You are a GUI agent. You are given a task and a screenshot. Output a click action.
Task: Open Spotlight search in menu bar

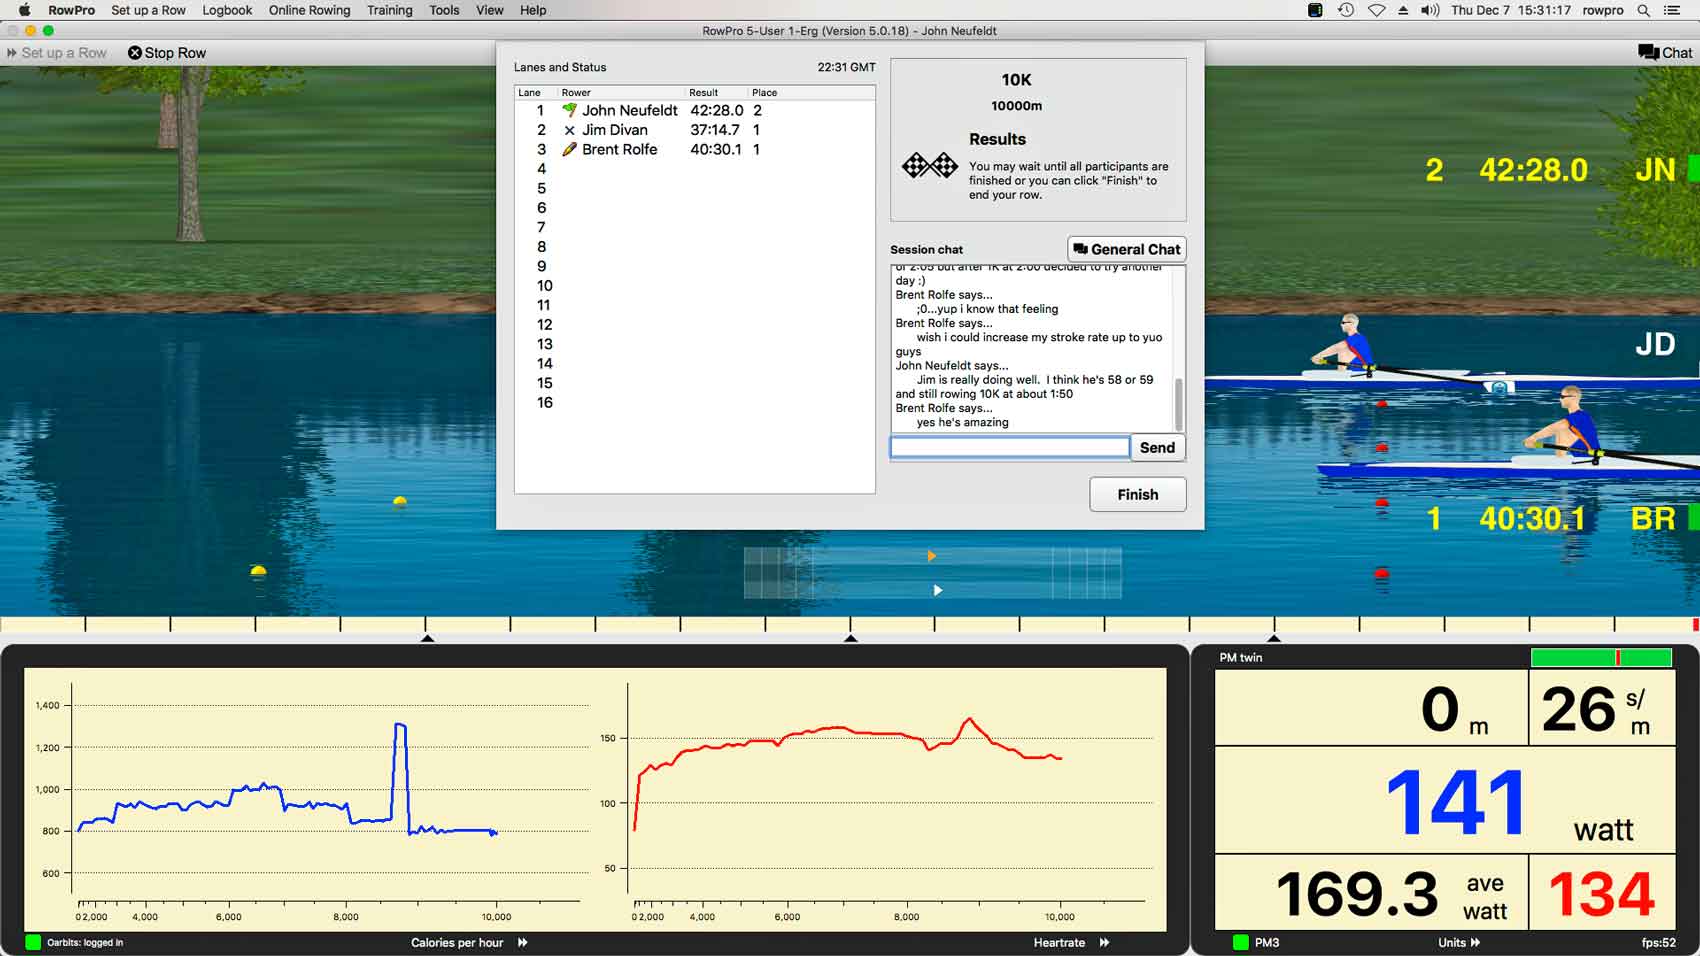[1643, 10]
